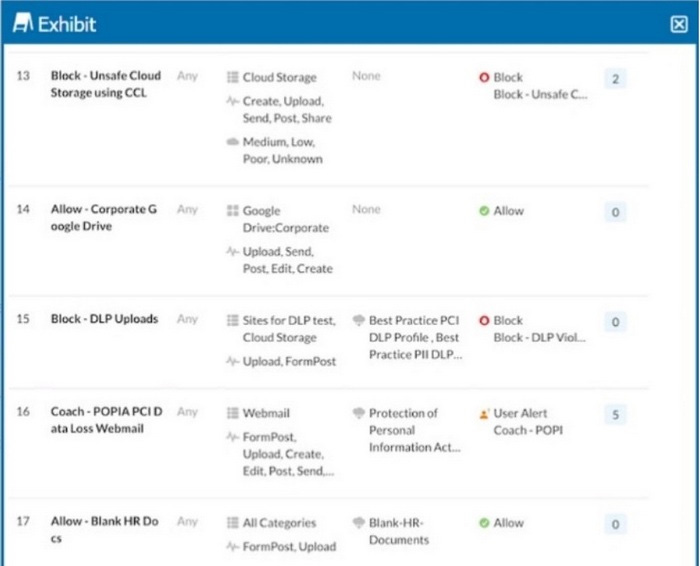Click the rule number 13
This screenshot has height=566, width=700.
coord(23,76)
